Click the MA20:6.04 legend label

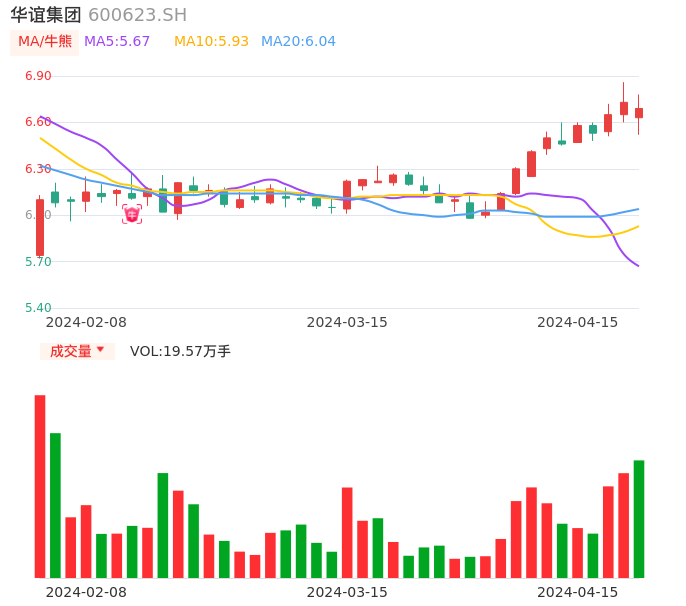[x=298, y=42]
